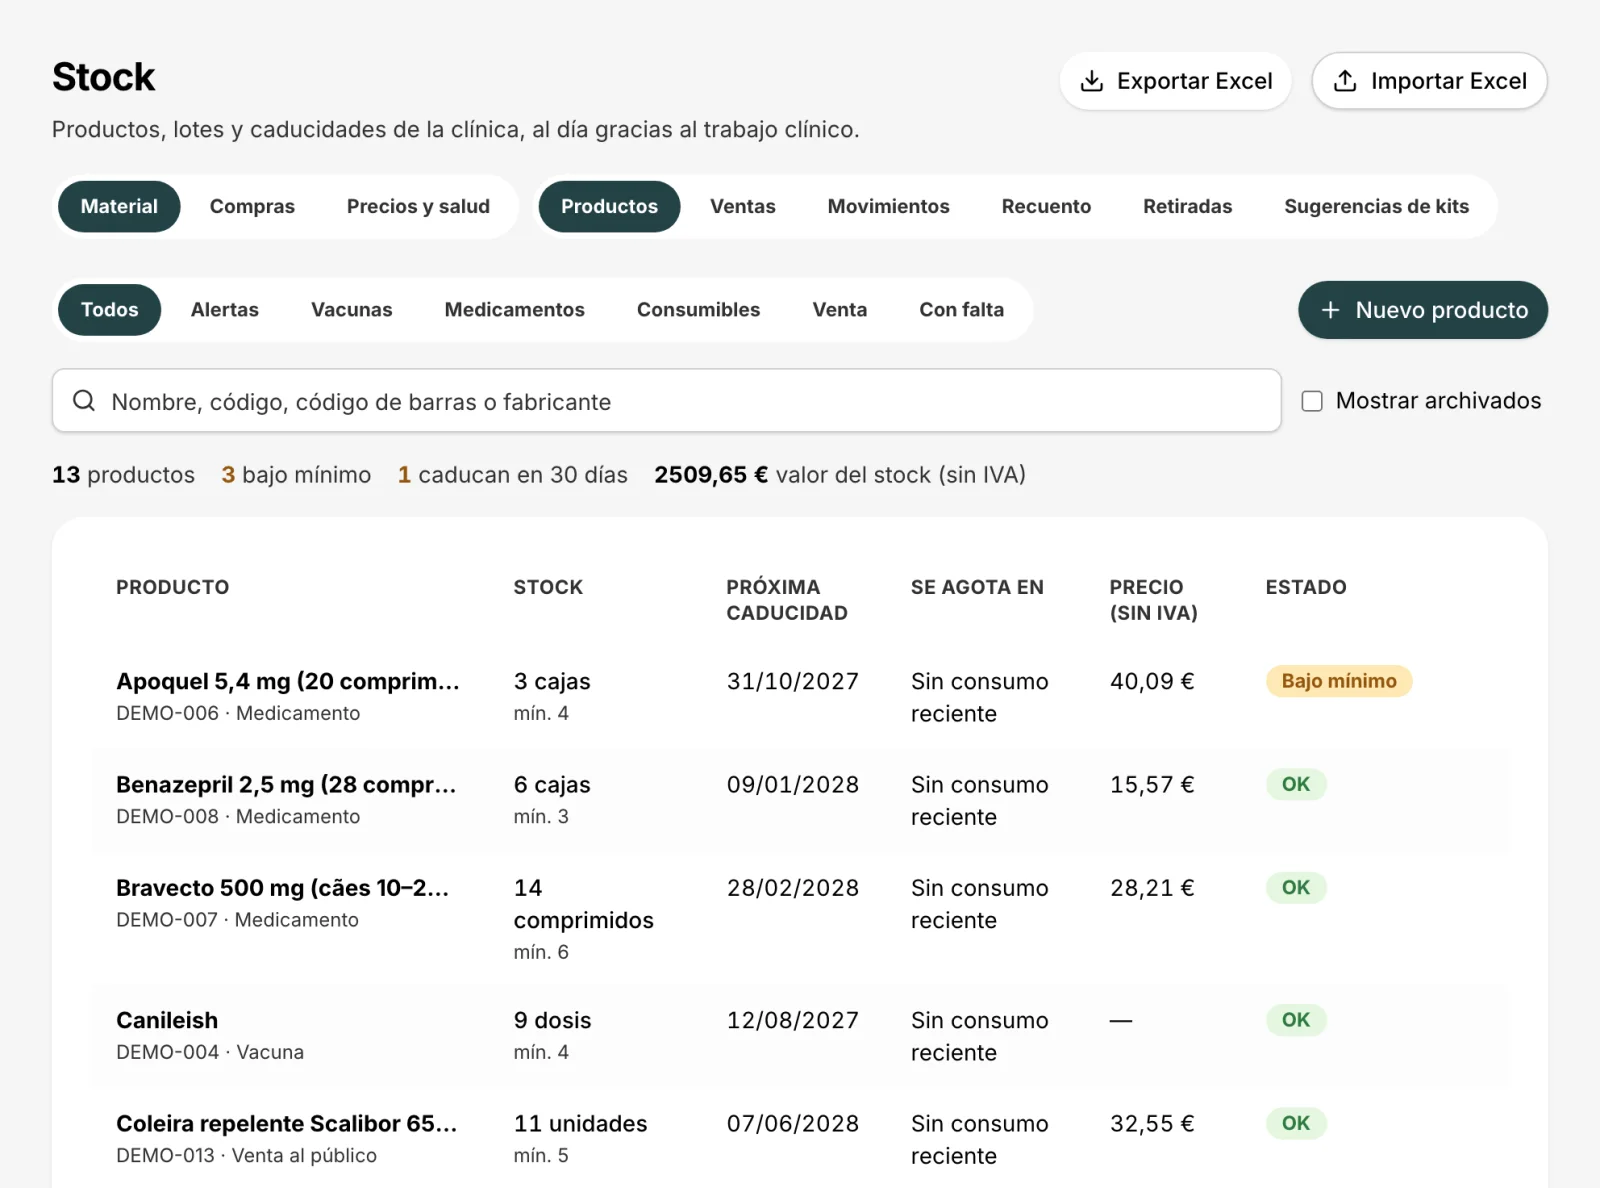Go to the Ventas tab
1600x1188 pixels.
point(743,206)
